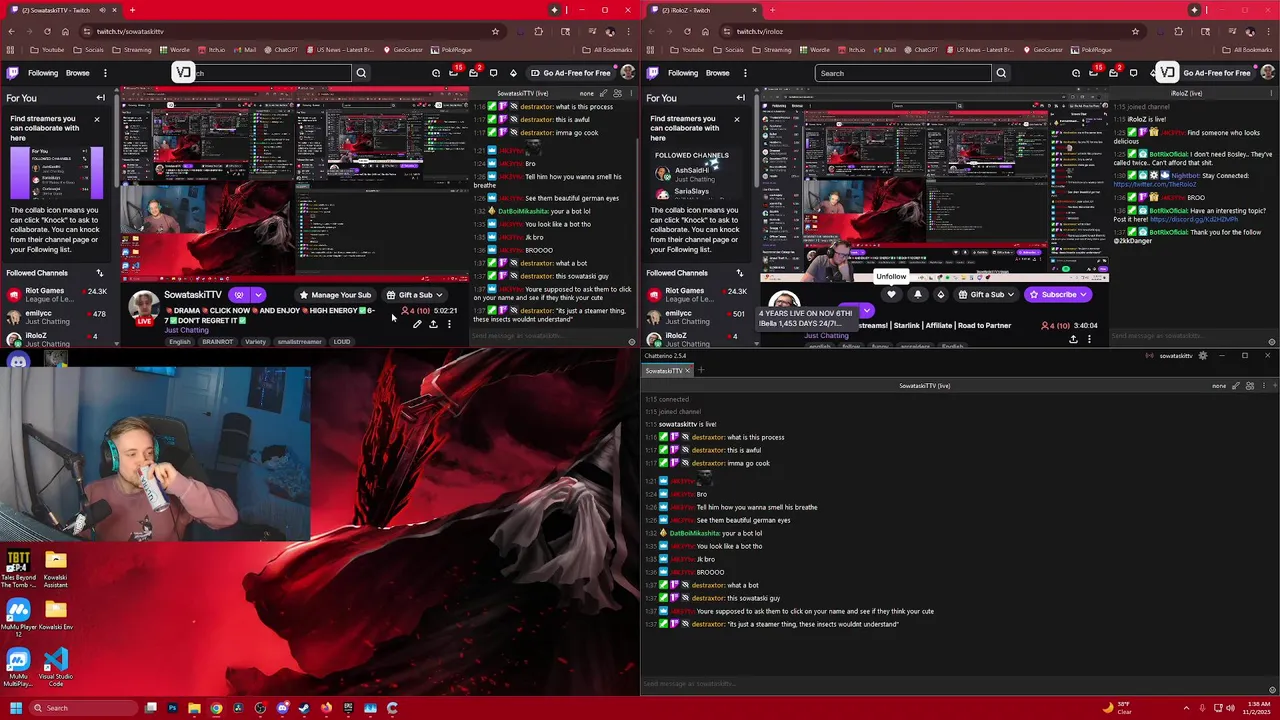The image size is (1280, 720).
Task: Sort Followed Channels in left Twitch sidebar
Action: [99, 273]
